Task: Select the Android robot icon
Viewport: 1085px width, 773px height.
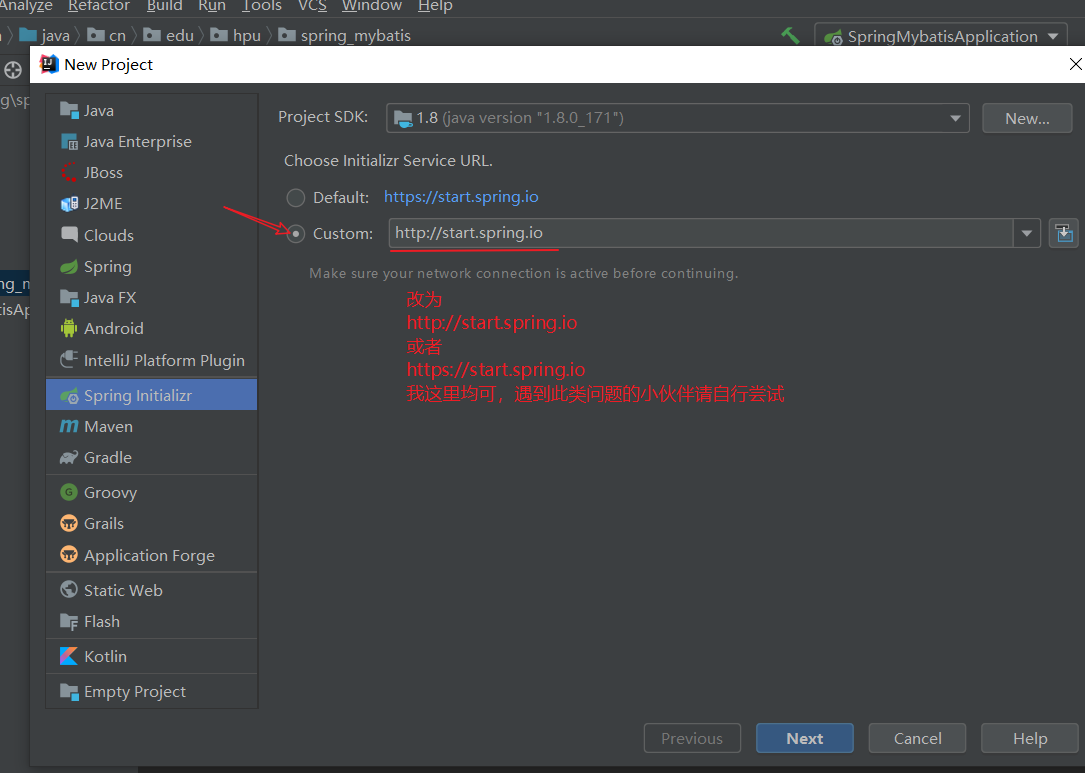Action: pyautogui.click(x=69, y=328)
